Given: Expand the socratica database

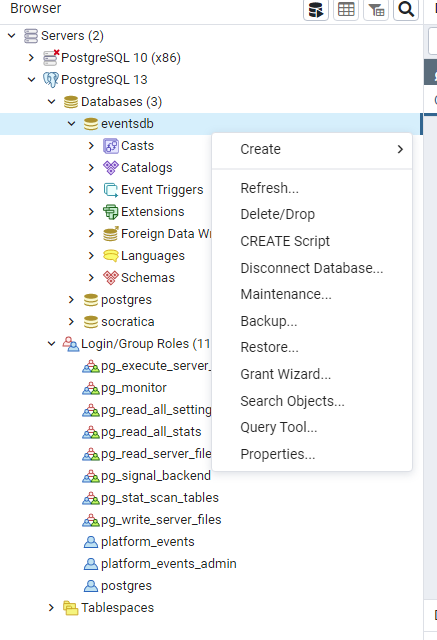Looking at the screenshot, I should tap(71, 322).
